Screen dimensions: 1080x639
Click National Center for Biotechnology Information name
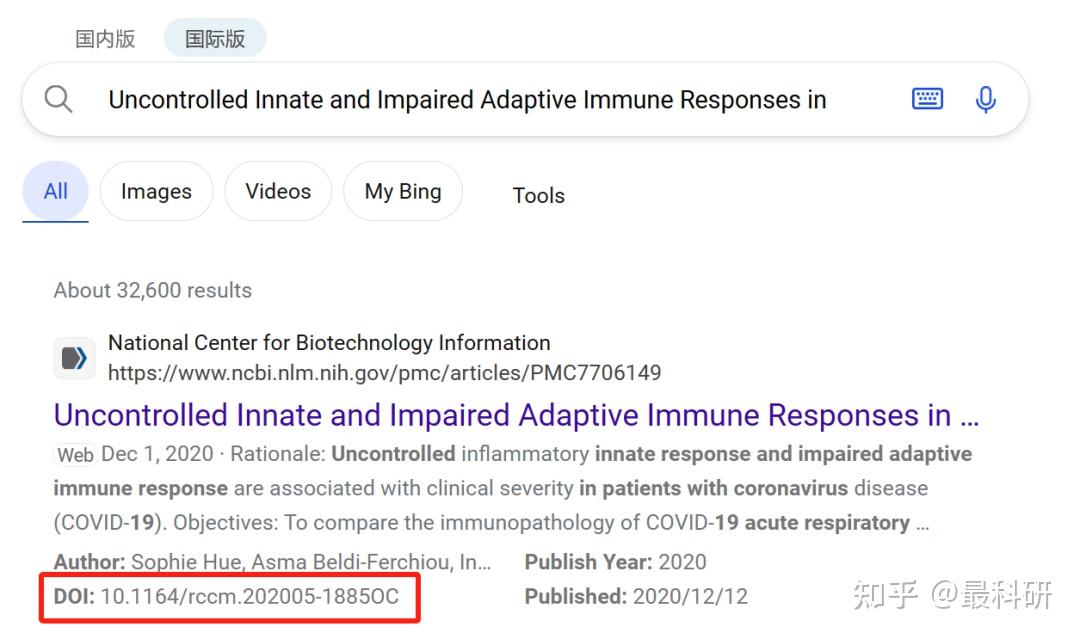329,343
